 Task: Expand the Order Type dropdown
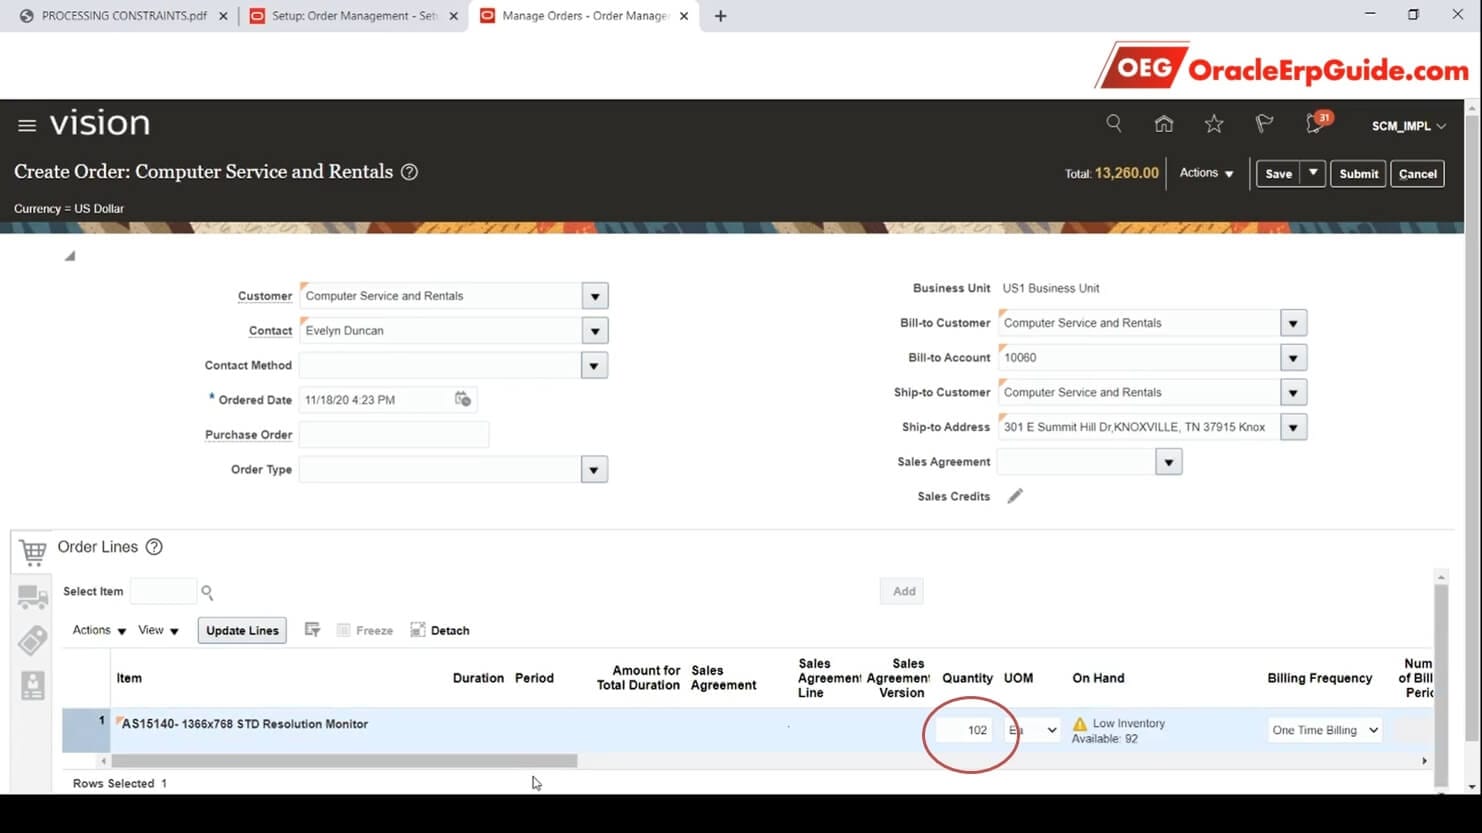(594, 470)
